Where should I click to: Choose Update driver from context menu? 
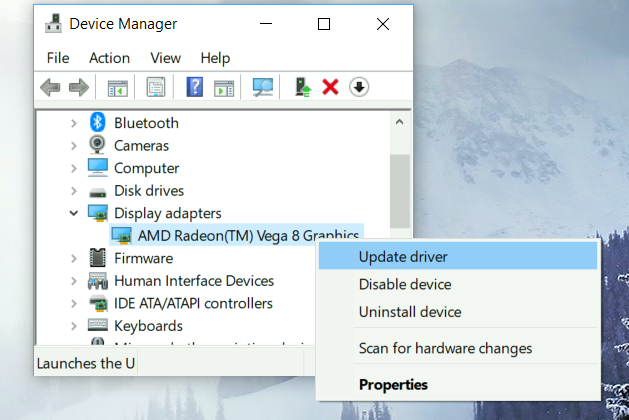[458, 257]
